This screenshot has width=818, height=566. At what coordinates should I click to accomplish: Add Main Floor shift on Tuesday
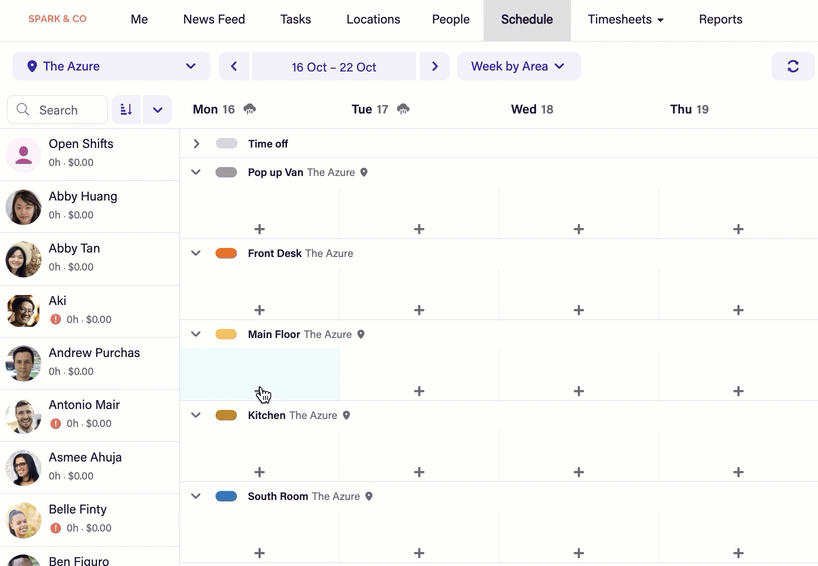tap(419, 391)
